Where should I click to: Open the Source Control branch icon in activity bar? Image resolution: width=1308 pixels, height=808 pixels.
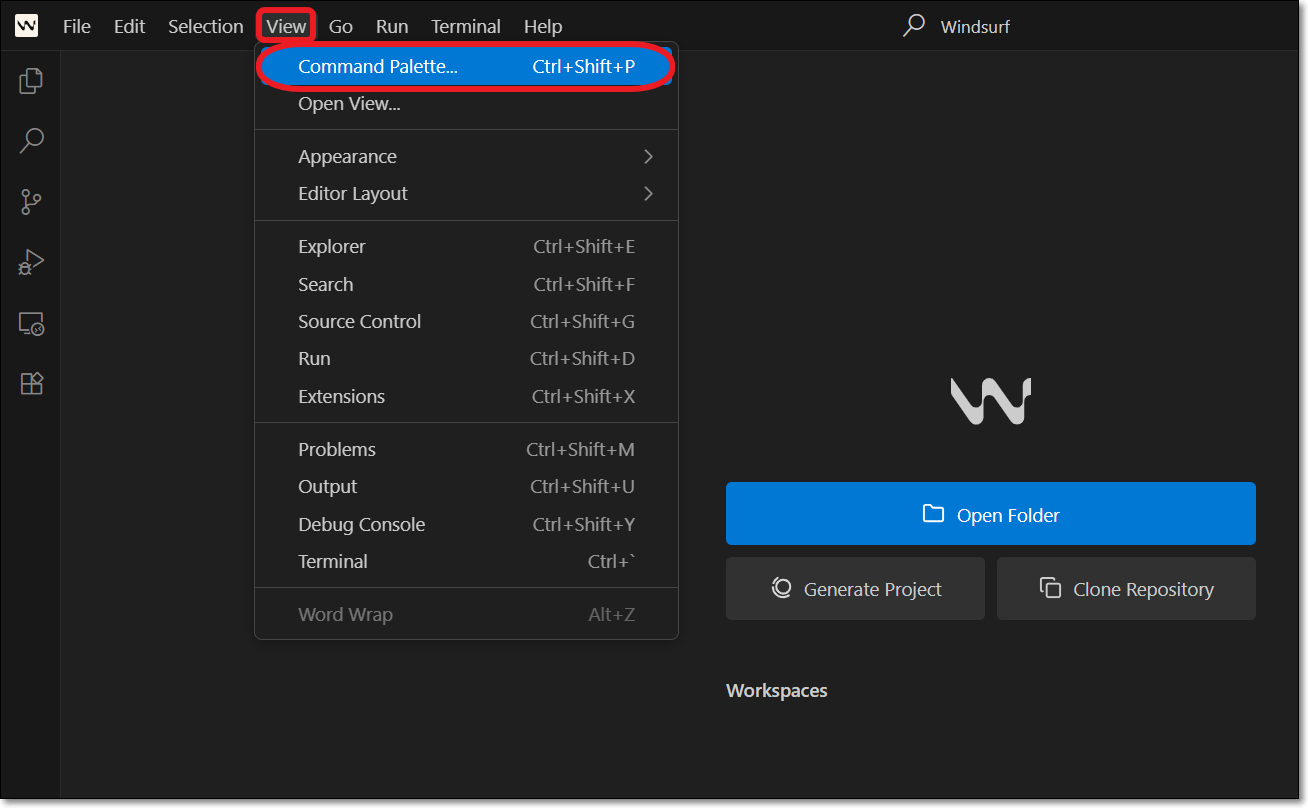pyautogui.click(x=31, y=202)
